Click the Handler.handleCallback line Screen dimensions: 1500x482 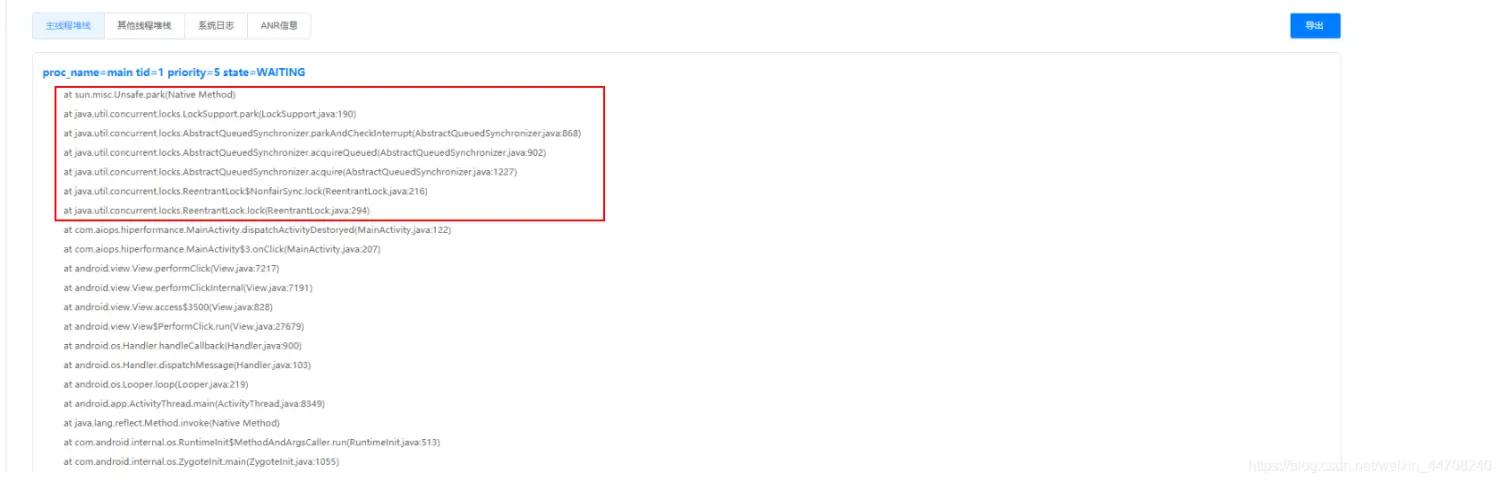tap(182, 346)
